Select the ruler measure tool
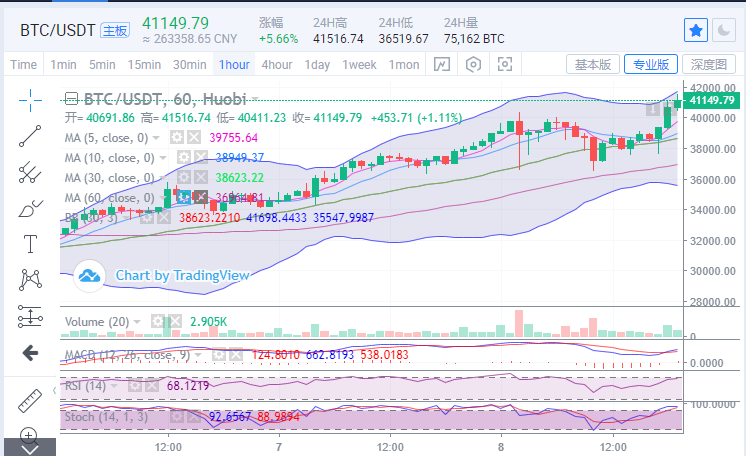 coord(30,400)
